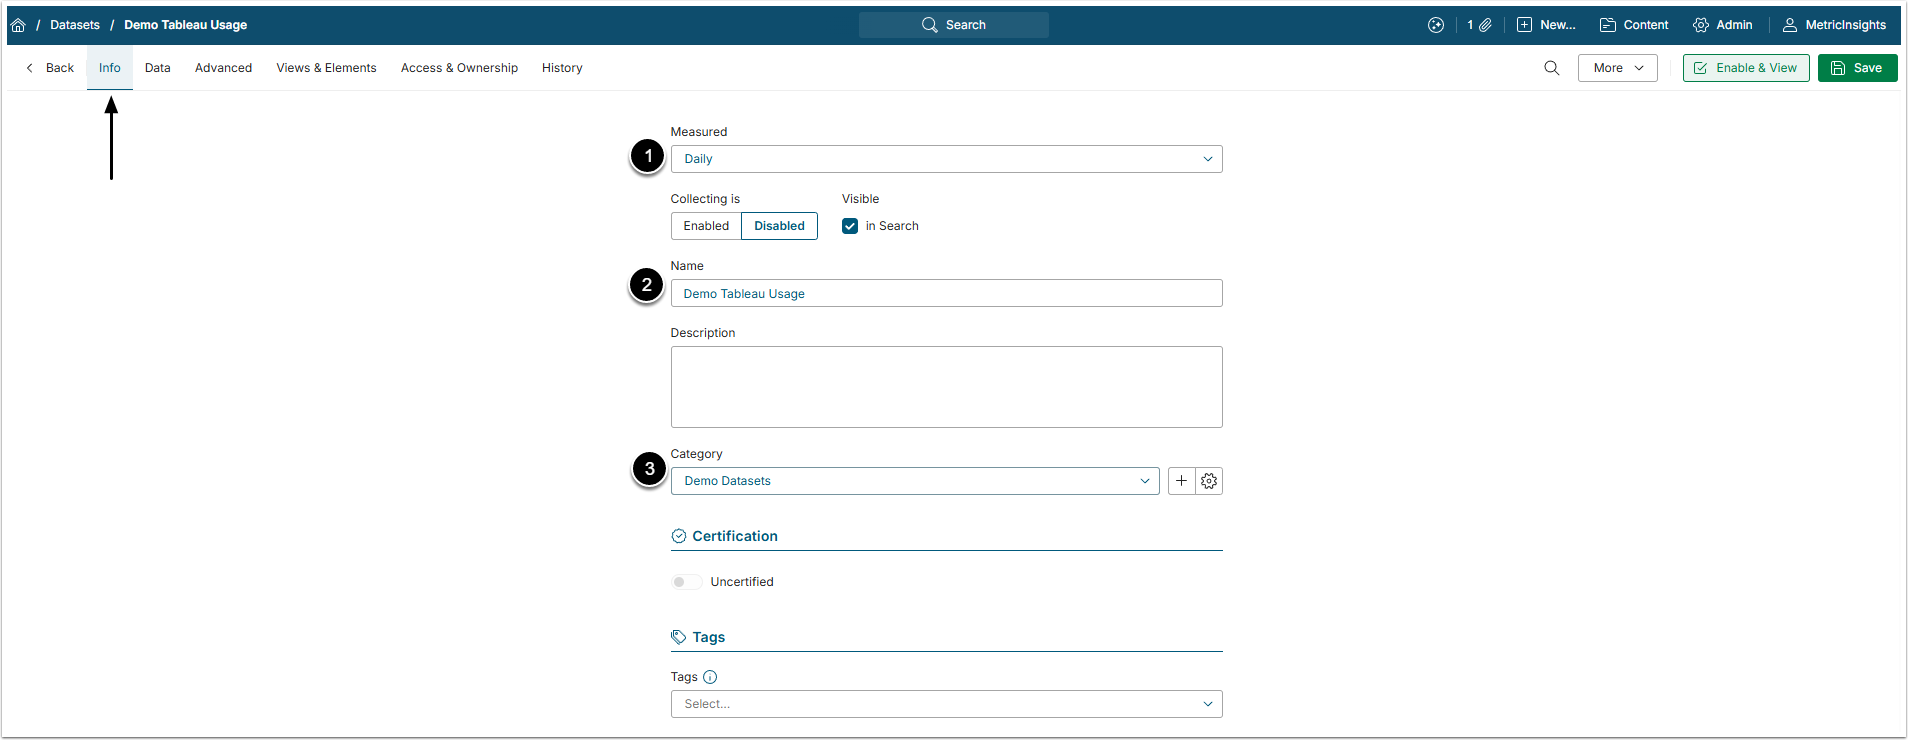Open the Category dropdown showing Demo Datasets

[x=914, y=481]
